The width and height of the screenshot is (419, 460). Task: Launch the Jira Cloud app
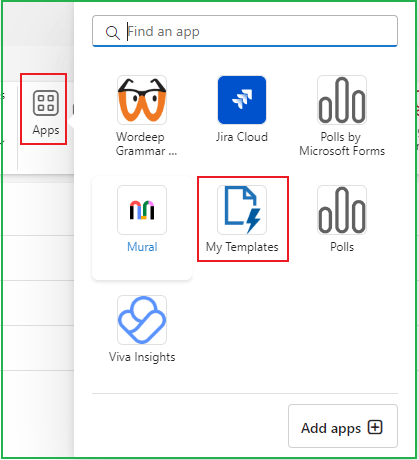click(x=242, y=109)
